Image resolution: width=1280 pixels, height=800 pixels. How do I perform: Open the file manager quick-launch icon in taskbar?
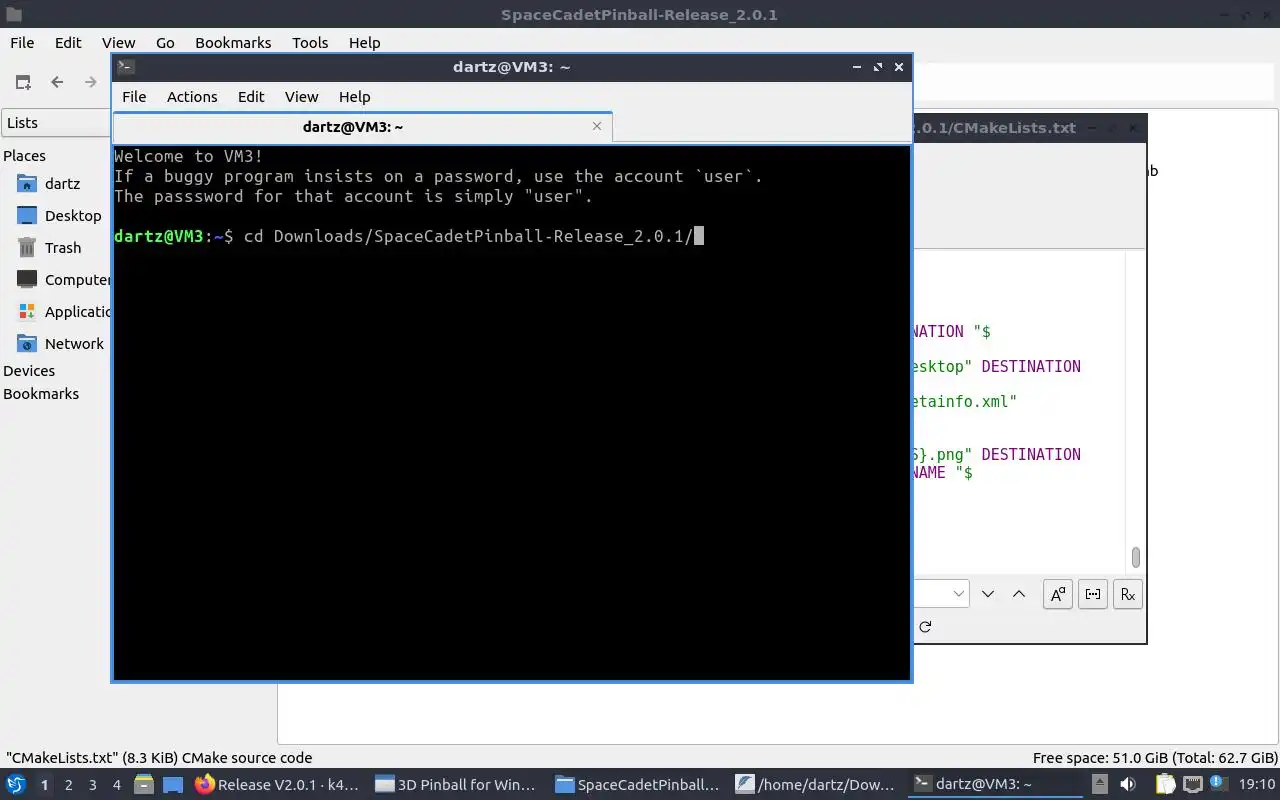[143, 784]
